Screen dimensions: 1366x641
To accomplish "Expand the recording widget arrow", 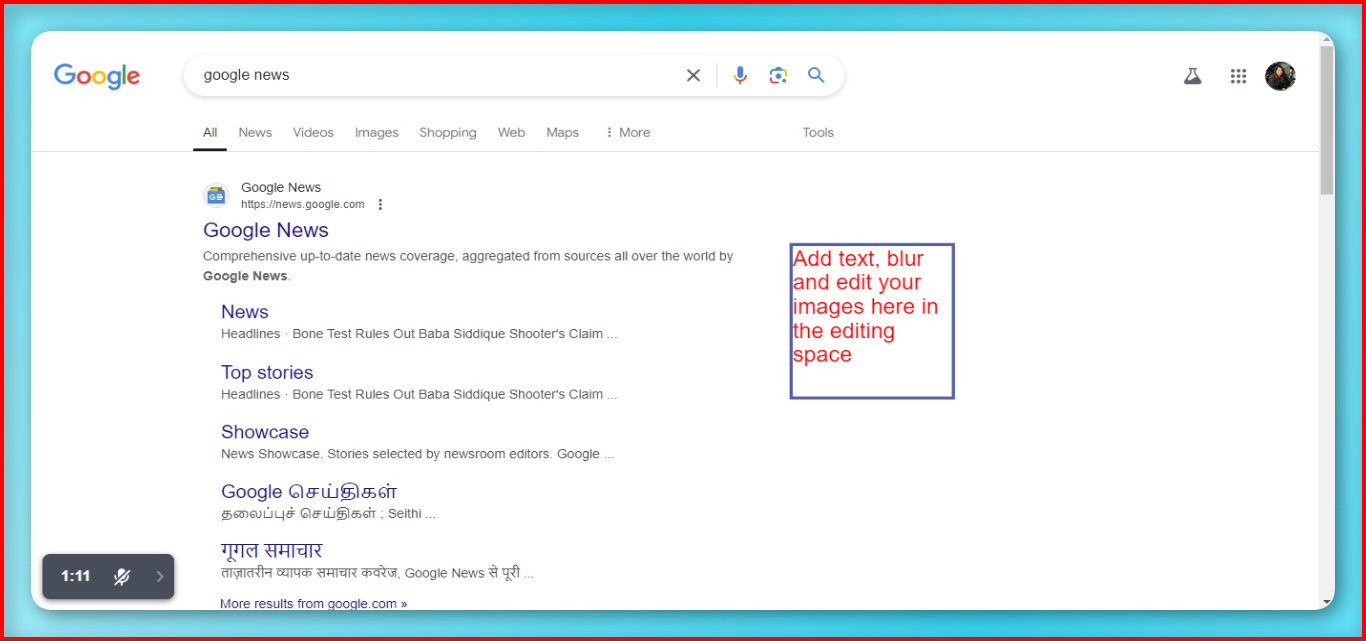I will coord(159,576).
